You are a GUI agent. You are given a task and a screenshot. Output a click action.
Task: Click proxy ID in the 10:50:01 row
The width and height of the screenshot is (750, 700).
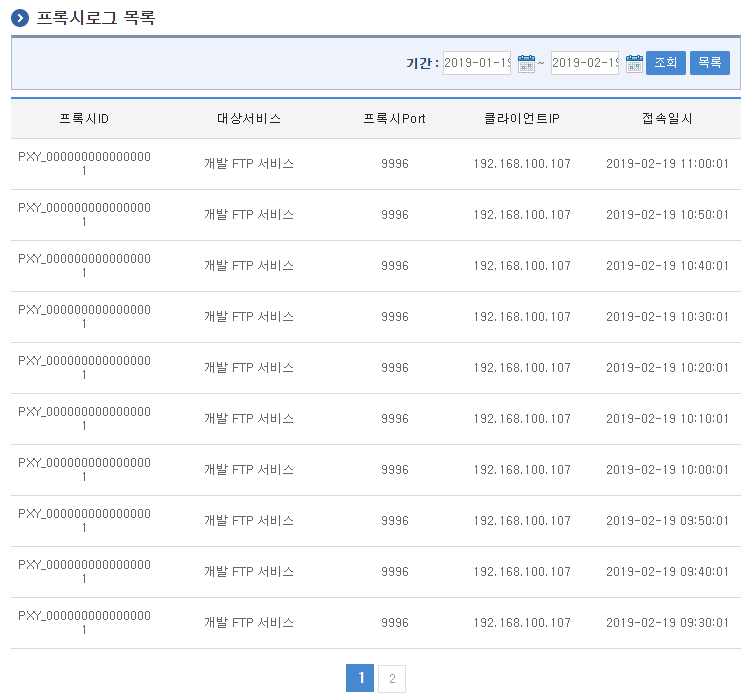(84, 215)
